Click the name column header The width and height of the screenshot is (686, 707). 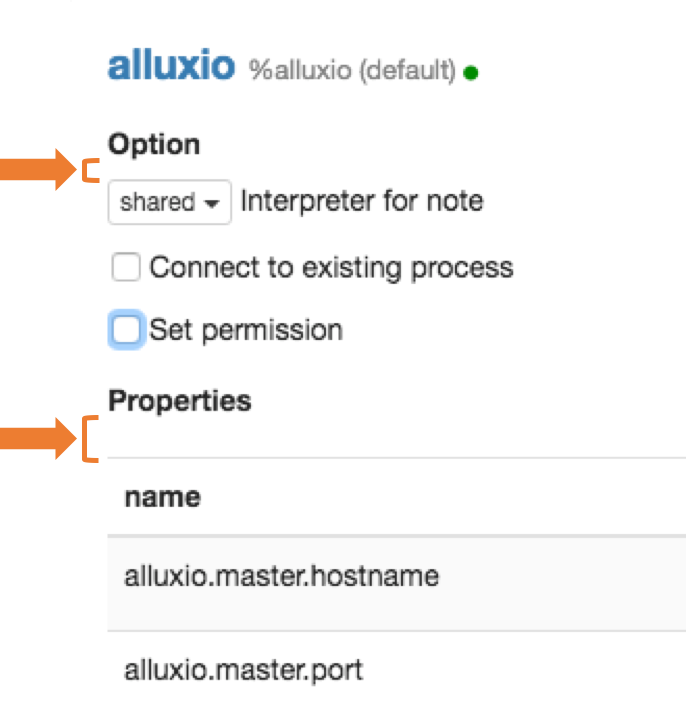(162, 497)
